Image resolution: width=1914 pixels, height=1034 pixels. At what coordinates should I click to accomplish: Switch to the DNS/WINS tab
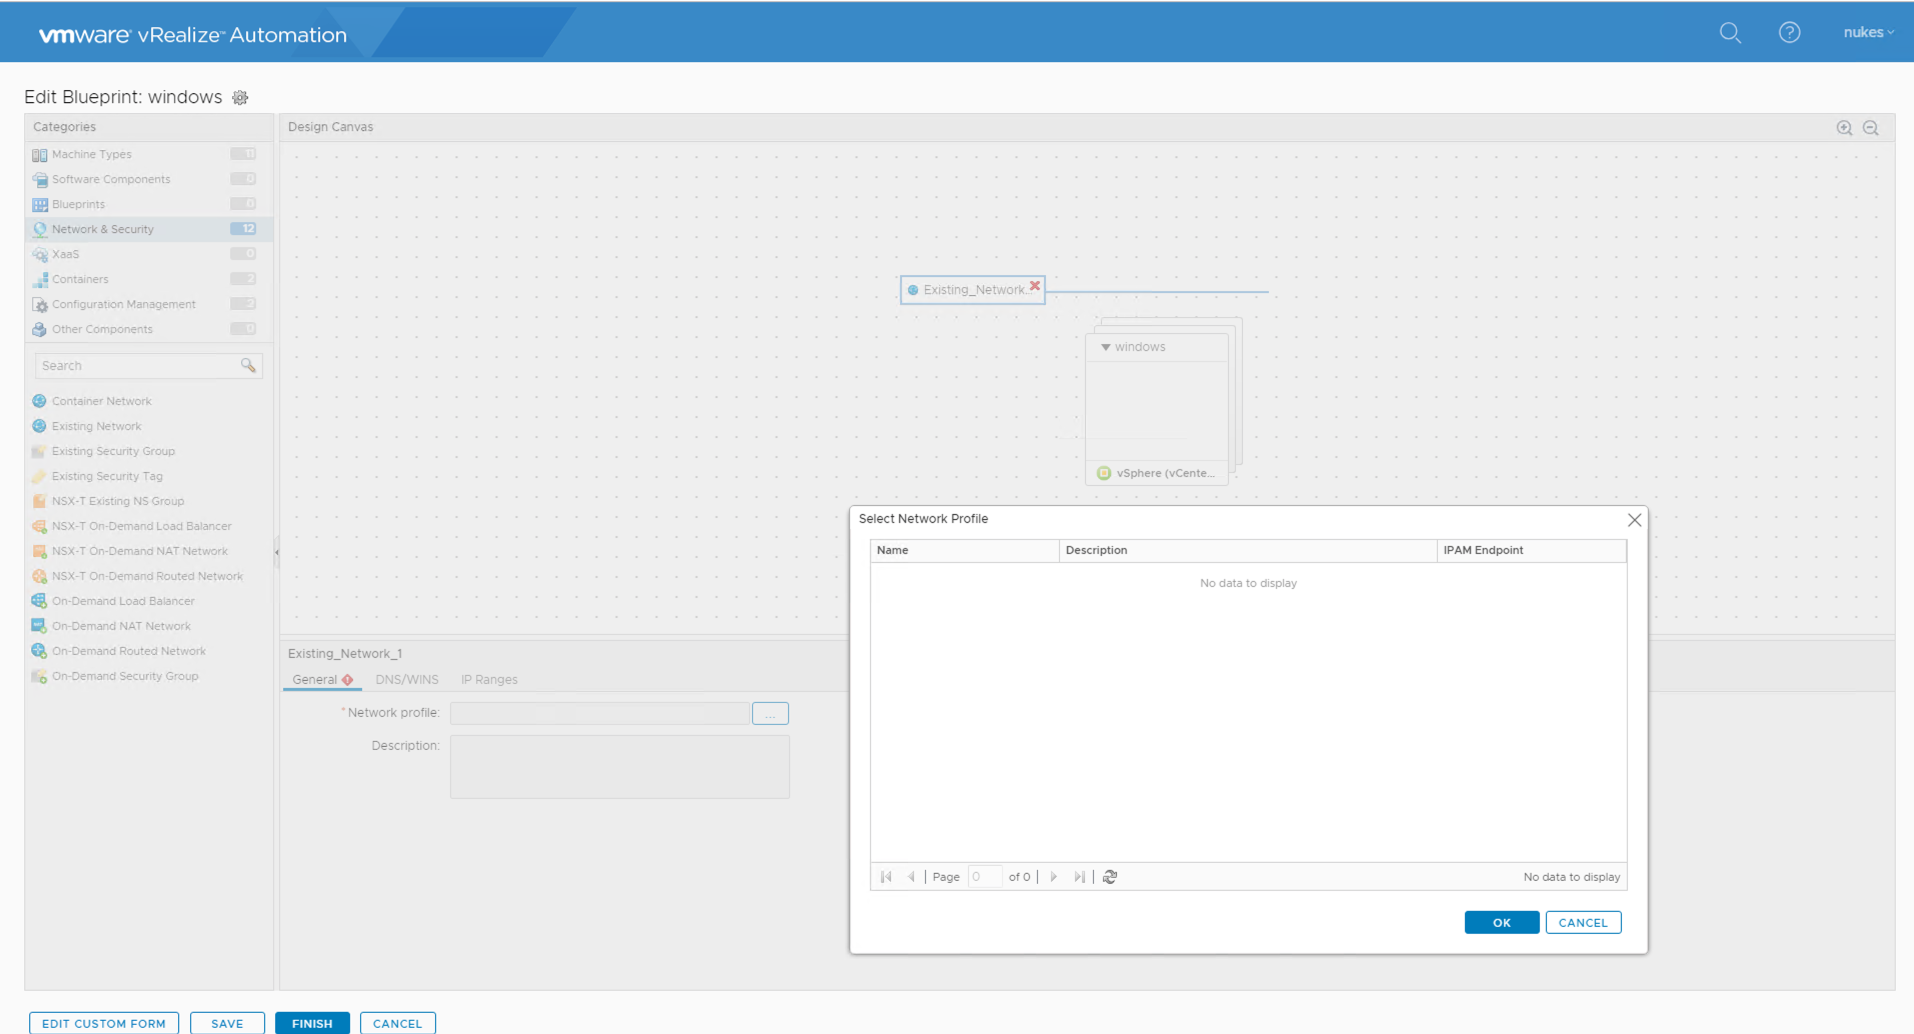(407, 680)
